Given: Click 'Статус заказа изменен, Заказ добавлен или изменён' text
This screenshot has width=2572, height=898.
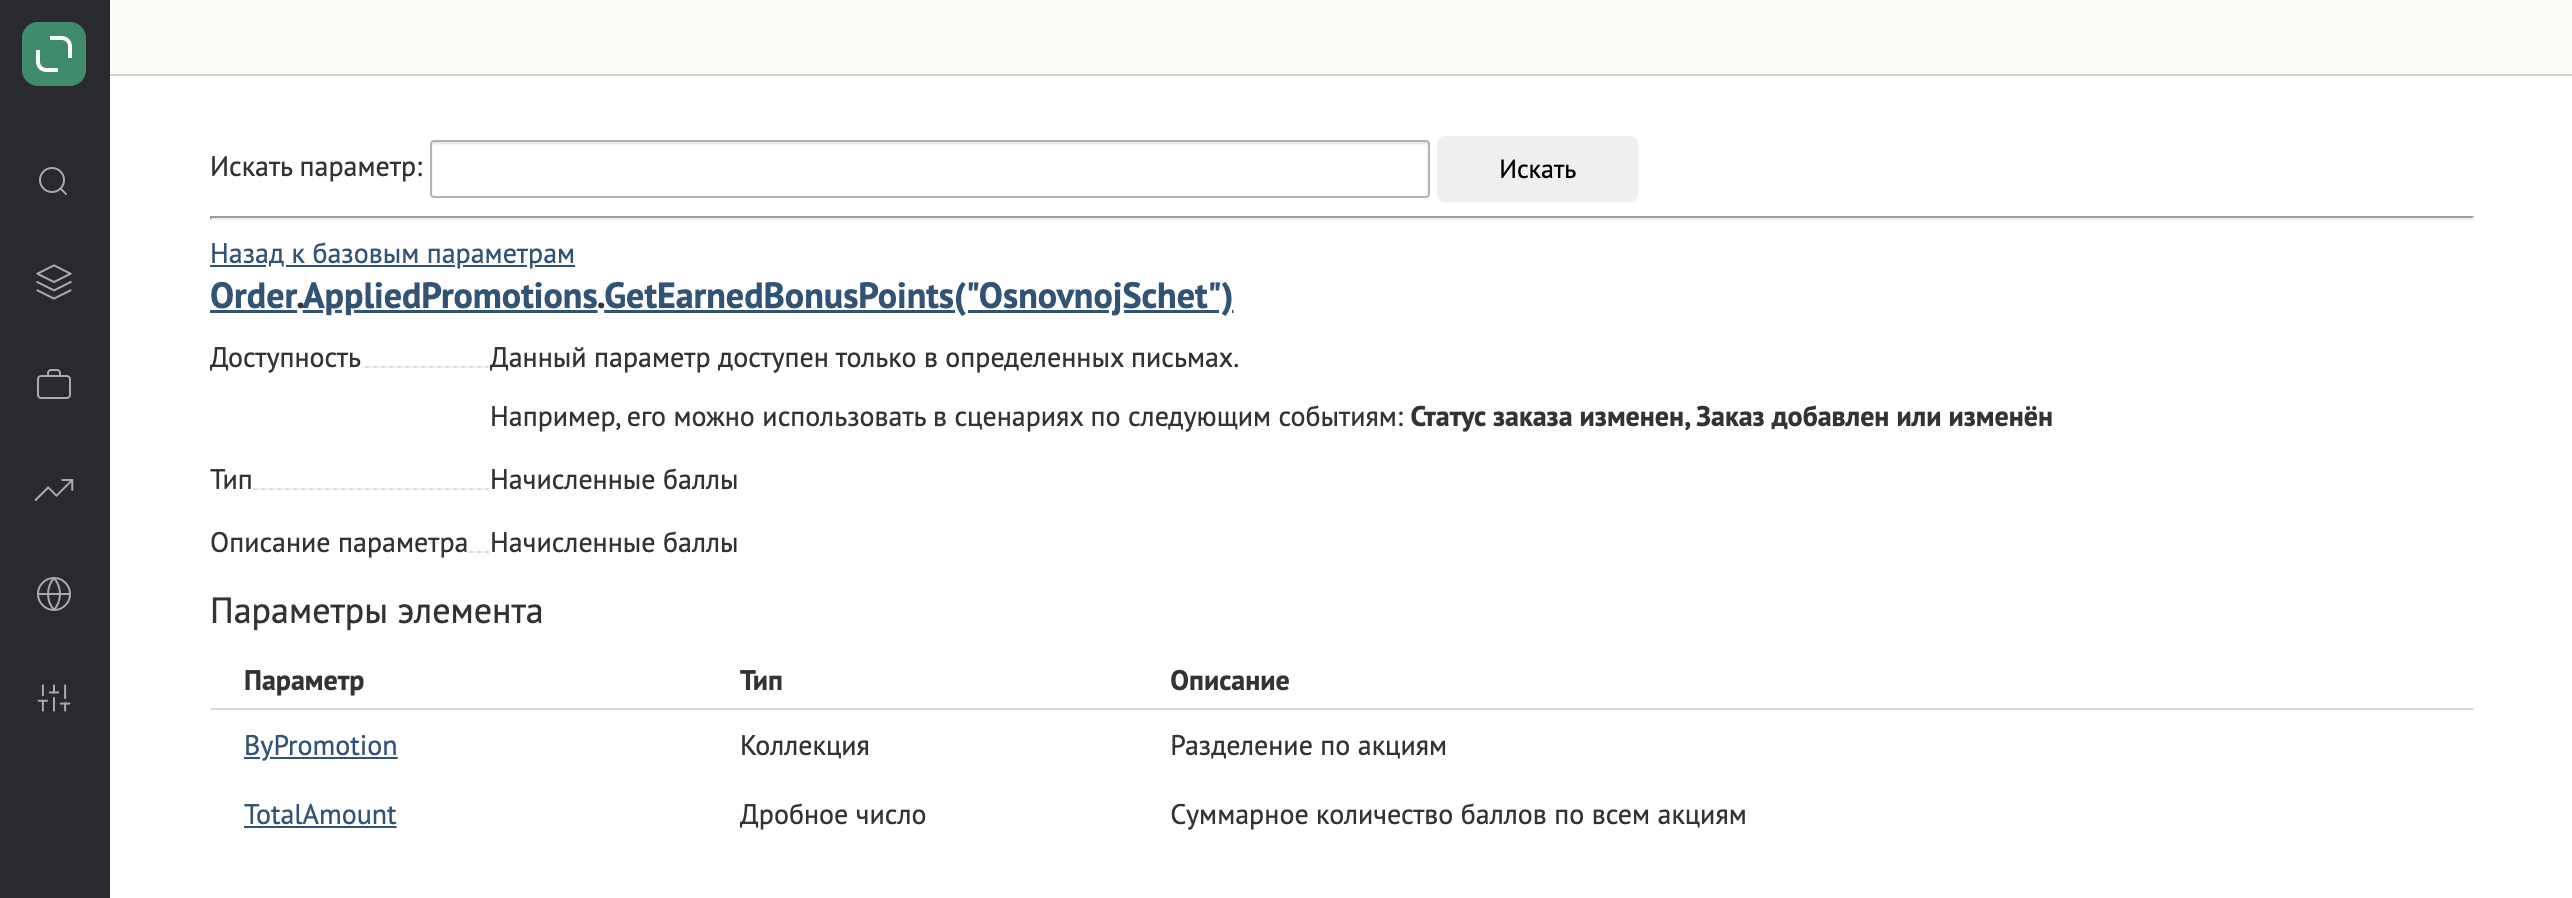Looking at the screenshot, I should click(x=1731, y=417).
